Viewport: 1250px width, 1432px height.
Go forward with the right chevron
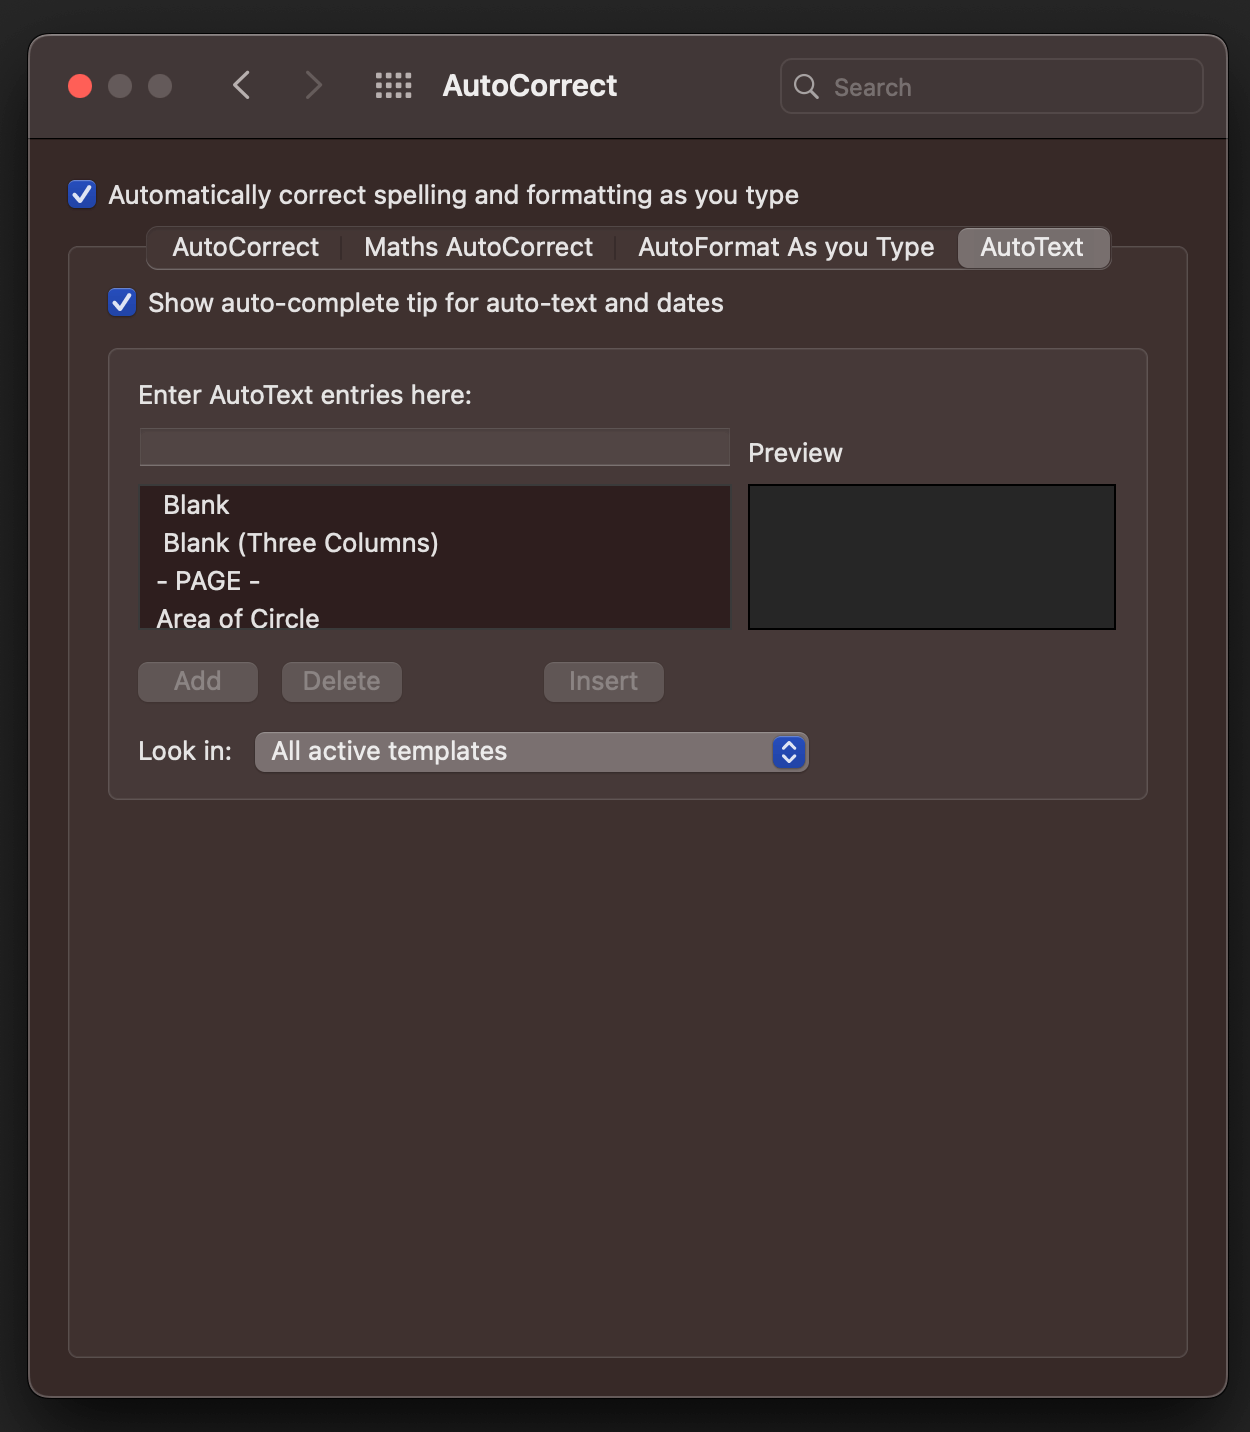coord(313,86)
